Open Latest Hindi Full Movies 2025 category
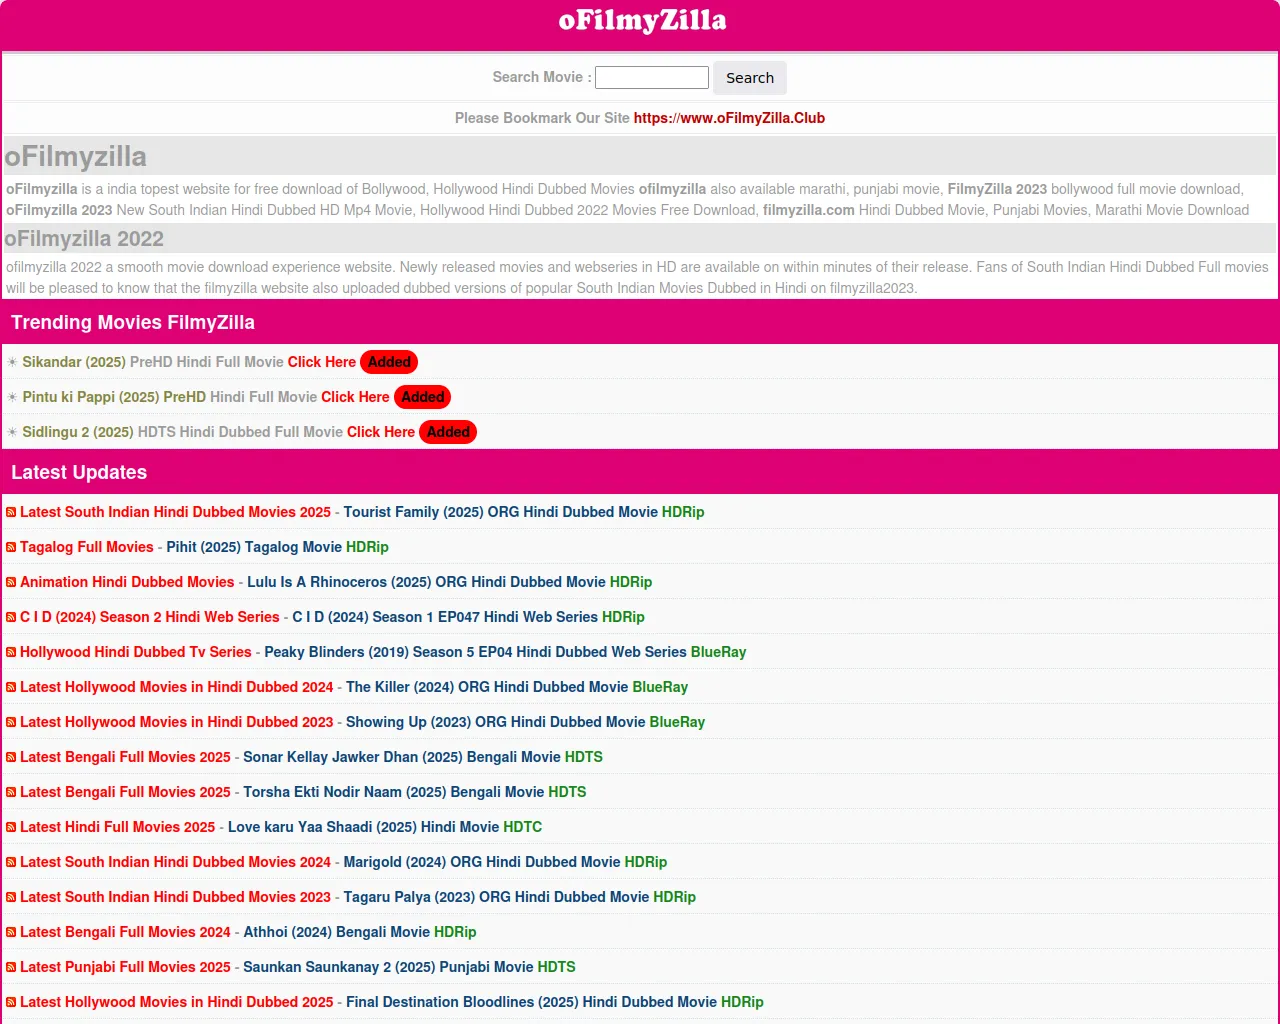This screenshot has width=1280, height=1024. (118, 827)
